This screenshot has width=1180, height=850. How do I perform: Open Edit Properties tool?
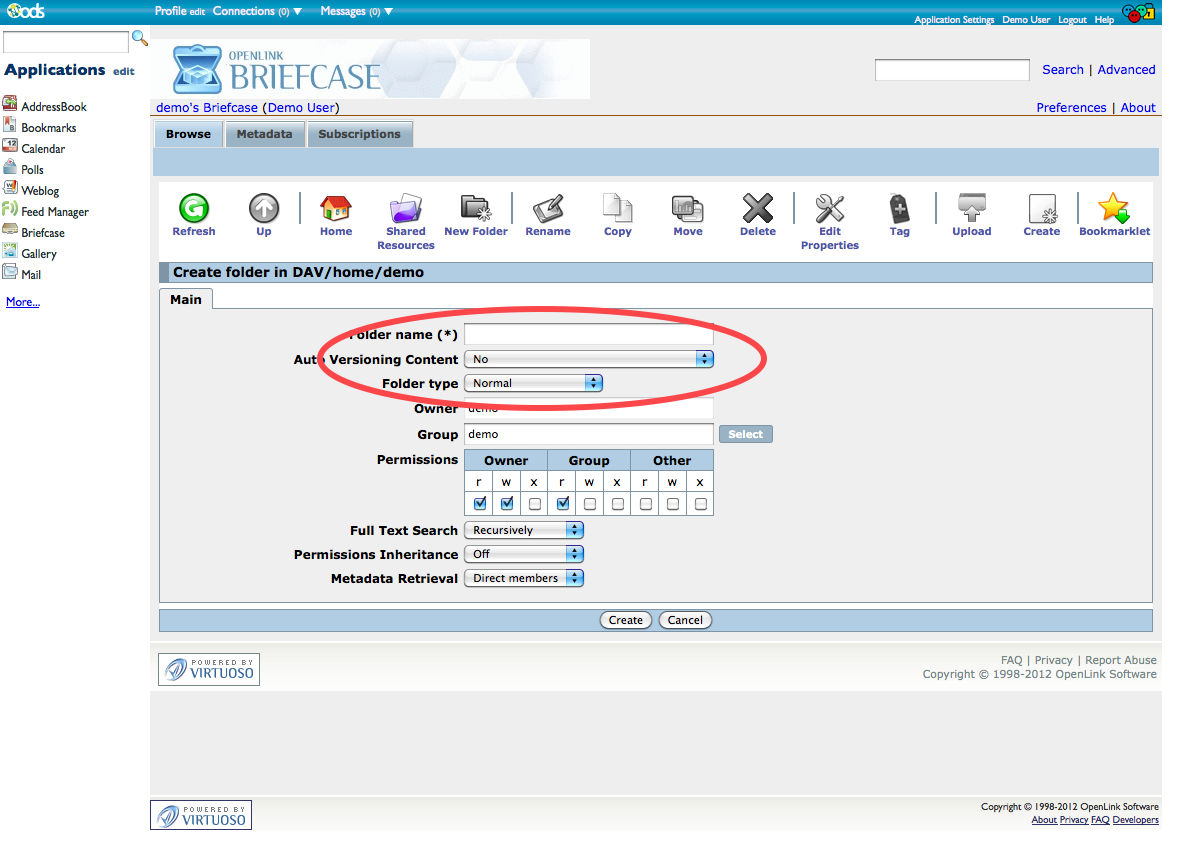click(829, 209)
